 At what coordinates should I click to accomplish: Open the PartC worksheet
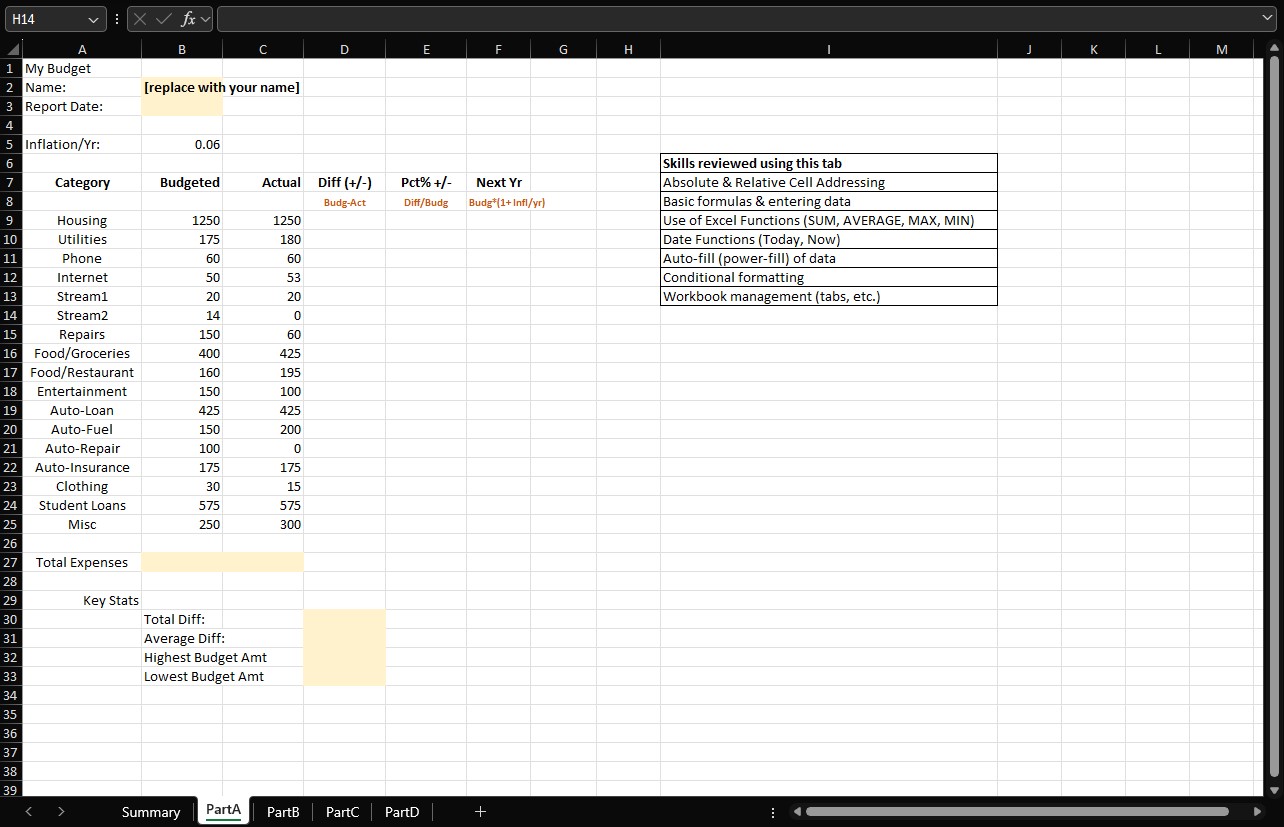(x=342, y=812)
